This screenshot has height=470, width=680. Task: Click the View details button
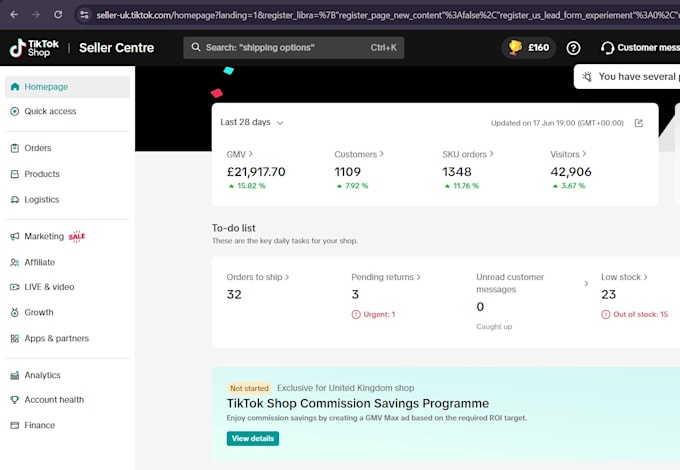tap(253, 438)
